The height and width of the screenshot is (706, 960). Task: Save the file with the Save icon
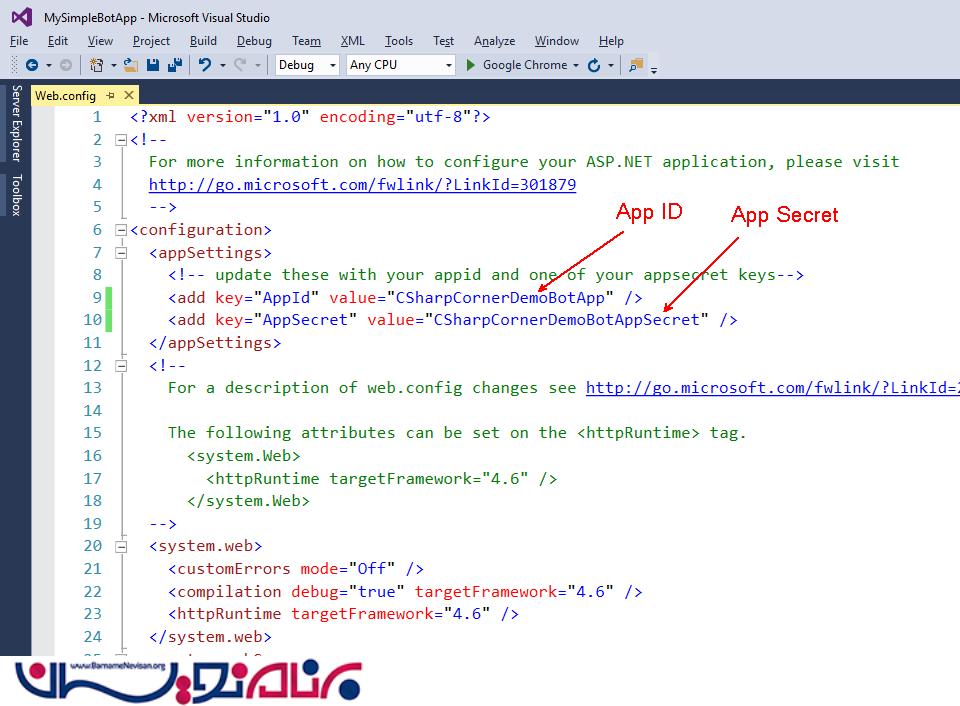[153, 65]
